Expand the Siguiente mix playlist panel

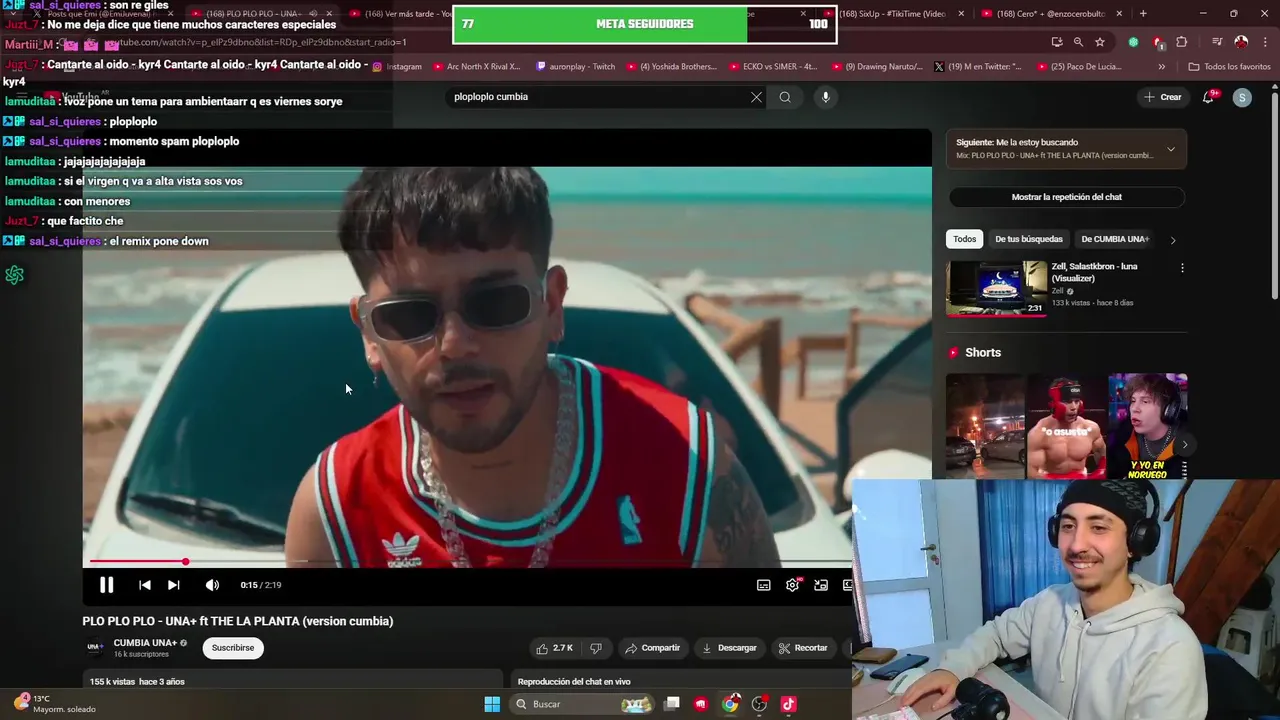[x=1171, y=150]
